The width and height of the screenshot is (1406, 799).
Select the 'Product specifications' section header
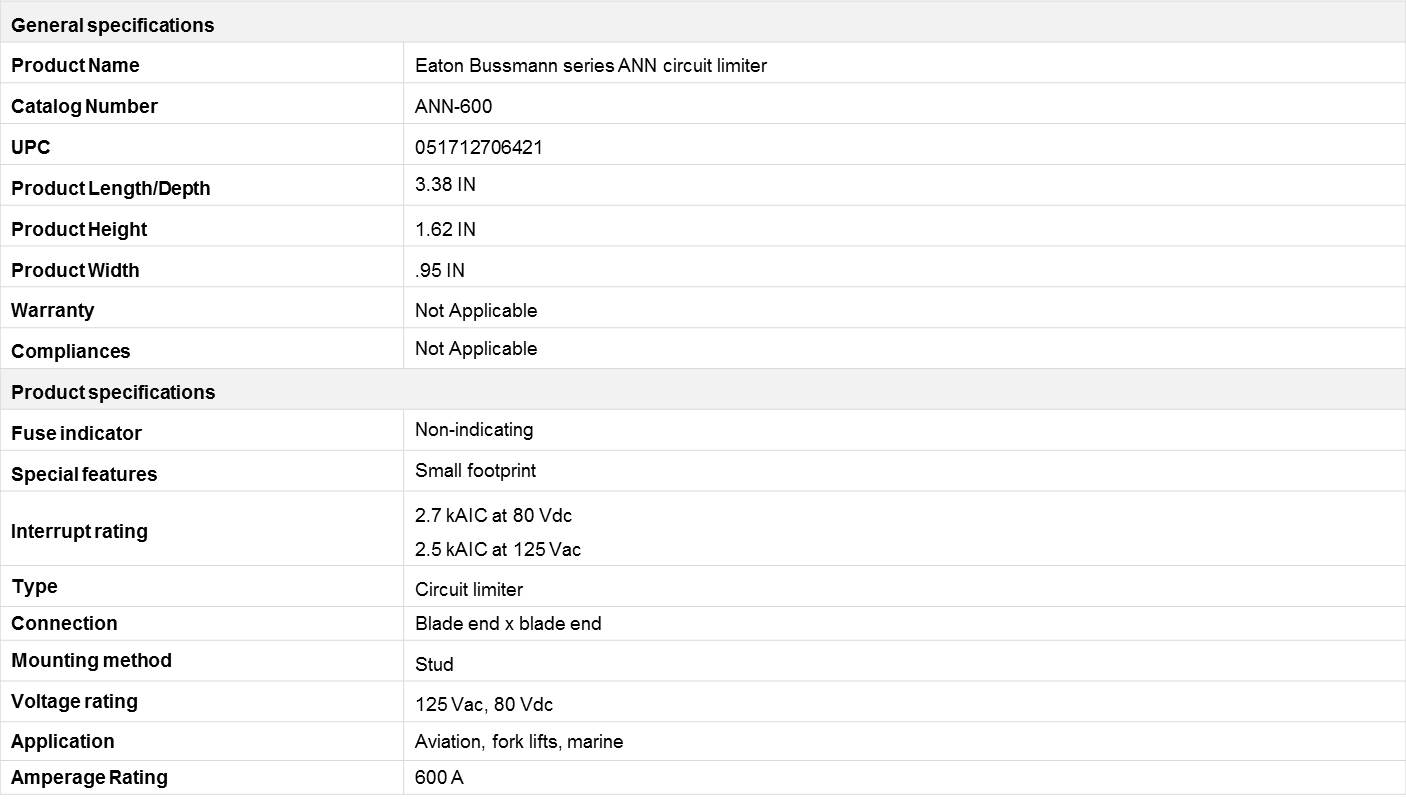(x=113, y=393)
